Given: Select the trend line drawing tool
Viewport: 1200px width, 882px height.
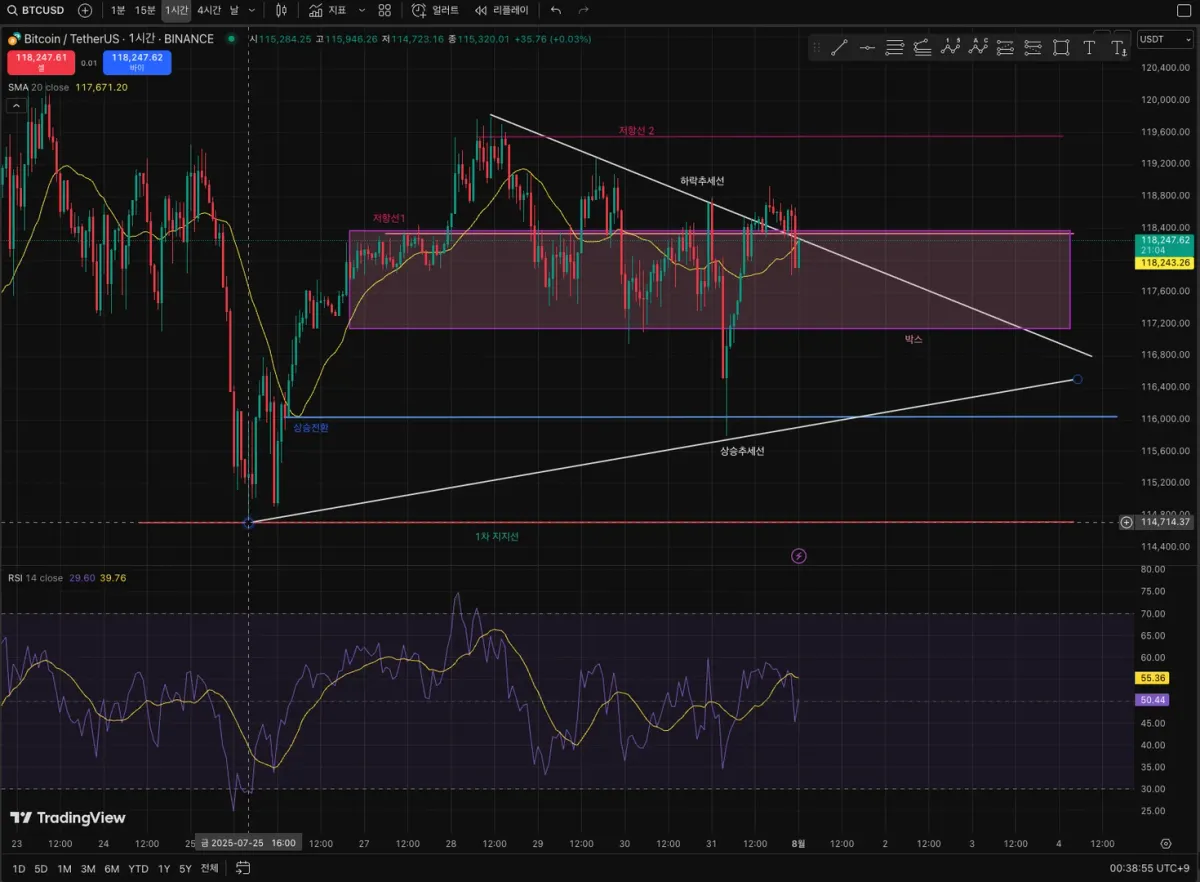Looking at the screenshot, I should click(840, 47).
